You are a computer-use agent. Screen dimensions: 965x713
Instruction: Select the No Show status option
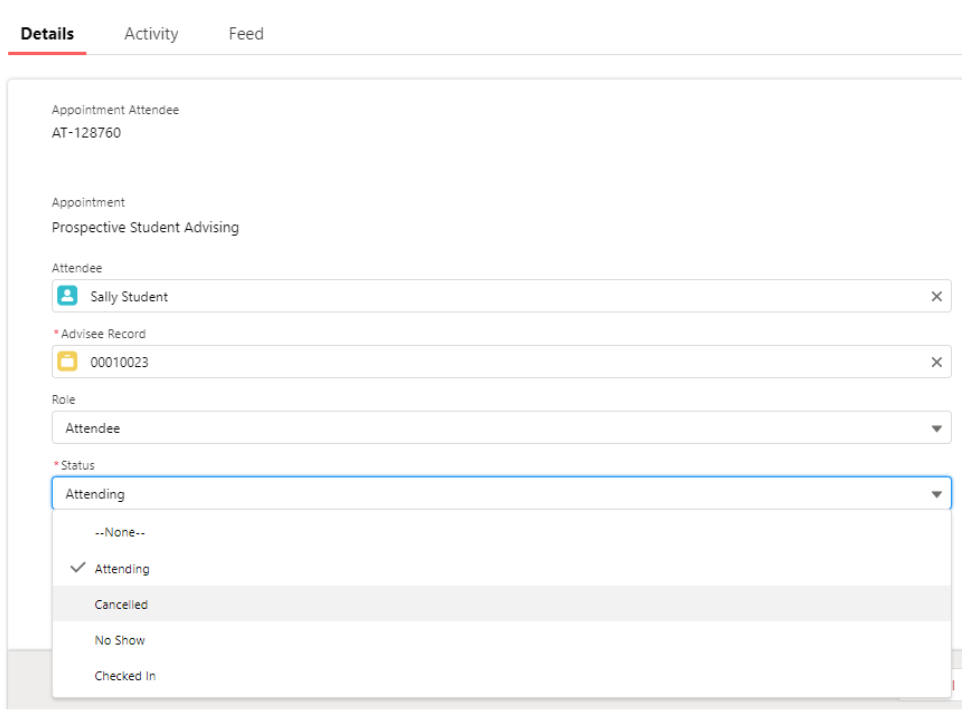point(119,640)
